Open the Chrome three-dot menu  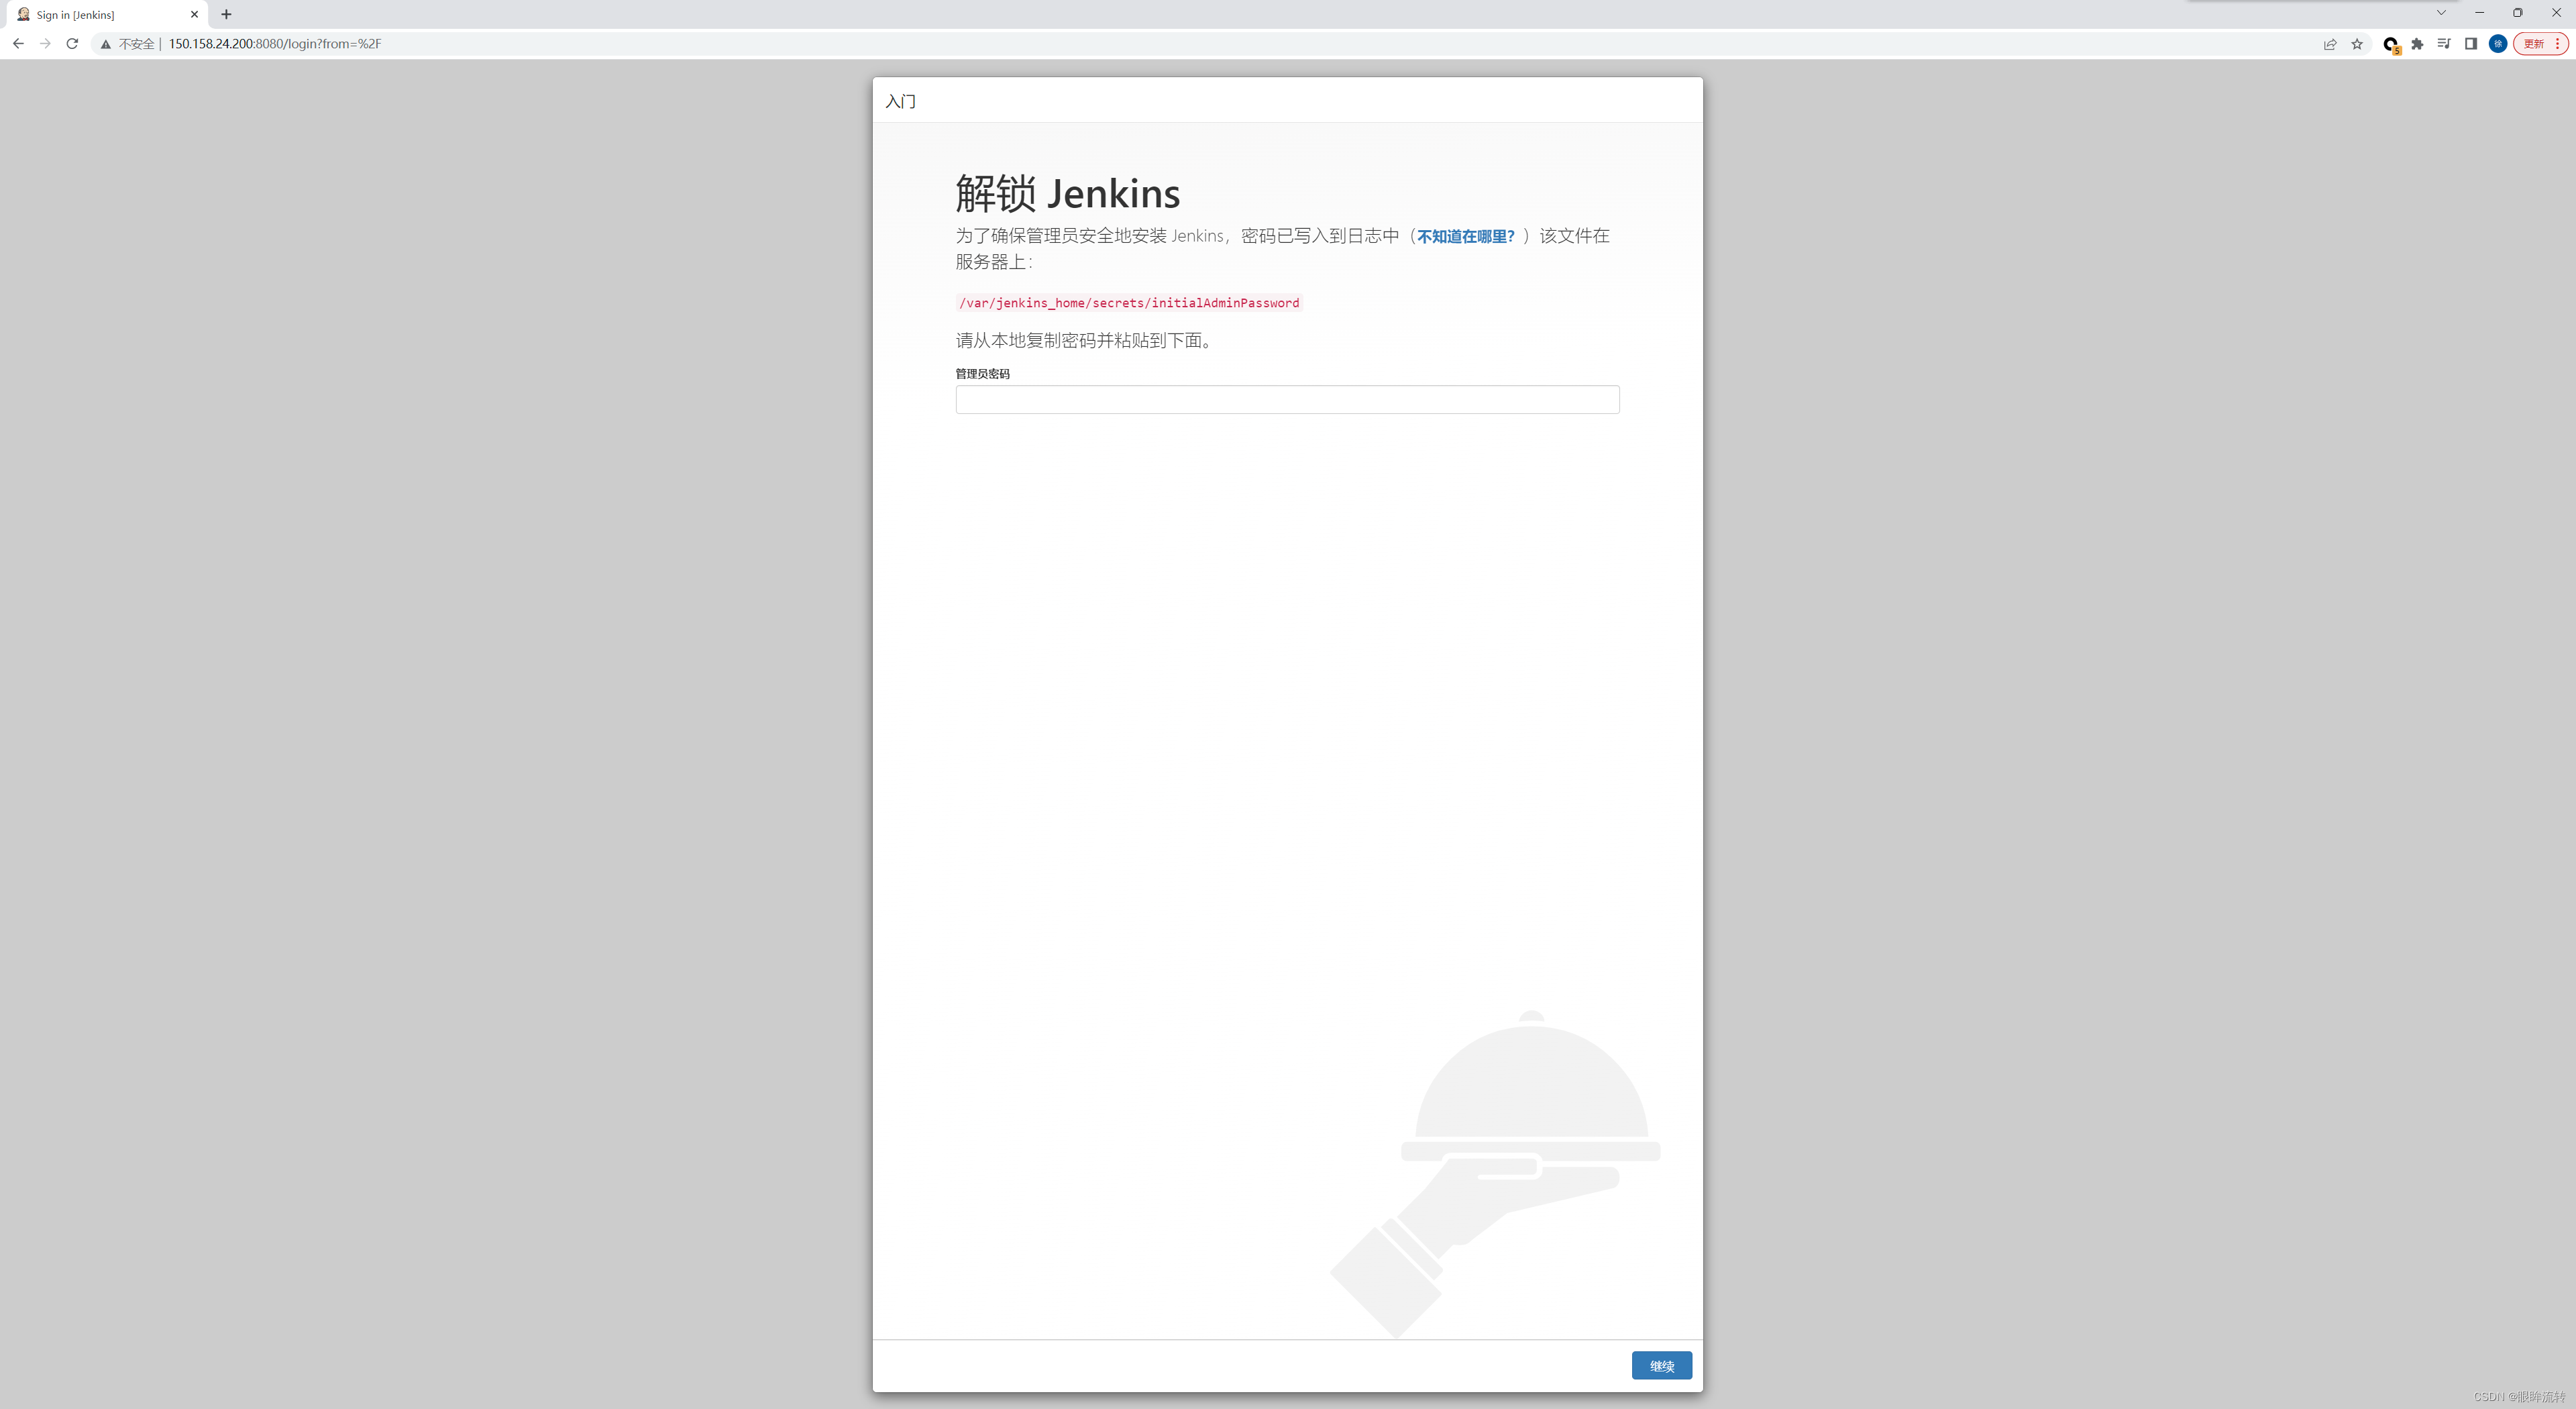click(x=2558, y=44)
